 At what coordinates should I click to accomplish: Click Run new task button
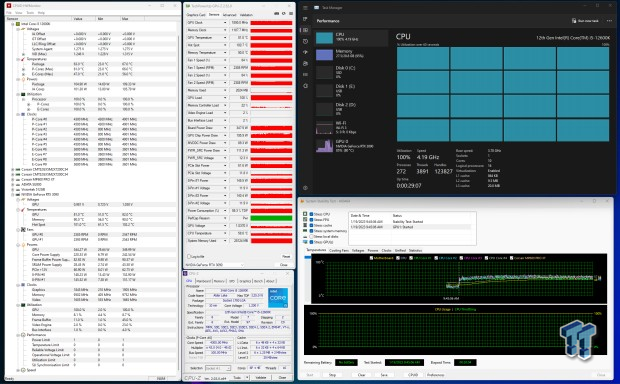[x=585, y=21]
